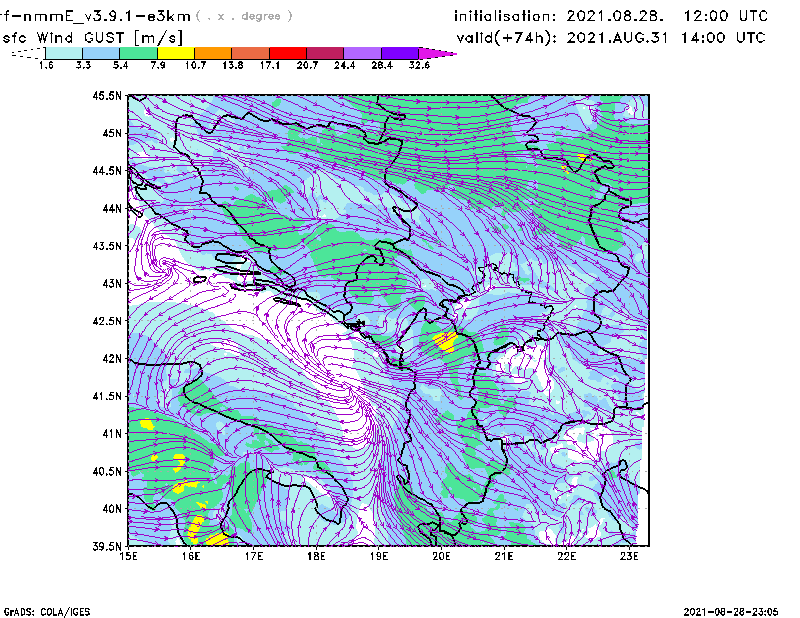Click the 40.5N latitude label
The height and width of the screenshot is (618, 800).
[107, 472]
